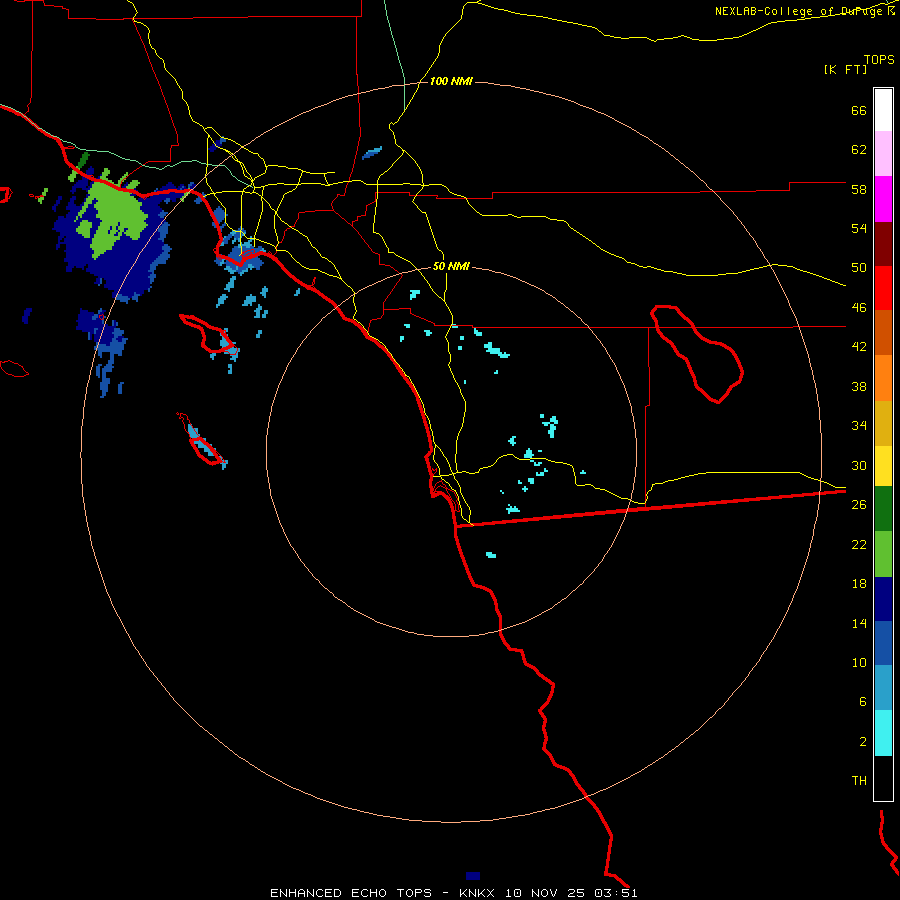Click the 10 legend value
This screenshot has width=900, height=900.
pyautogui.click(x=859, y=662)
